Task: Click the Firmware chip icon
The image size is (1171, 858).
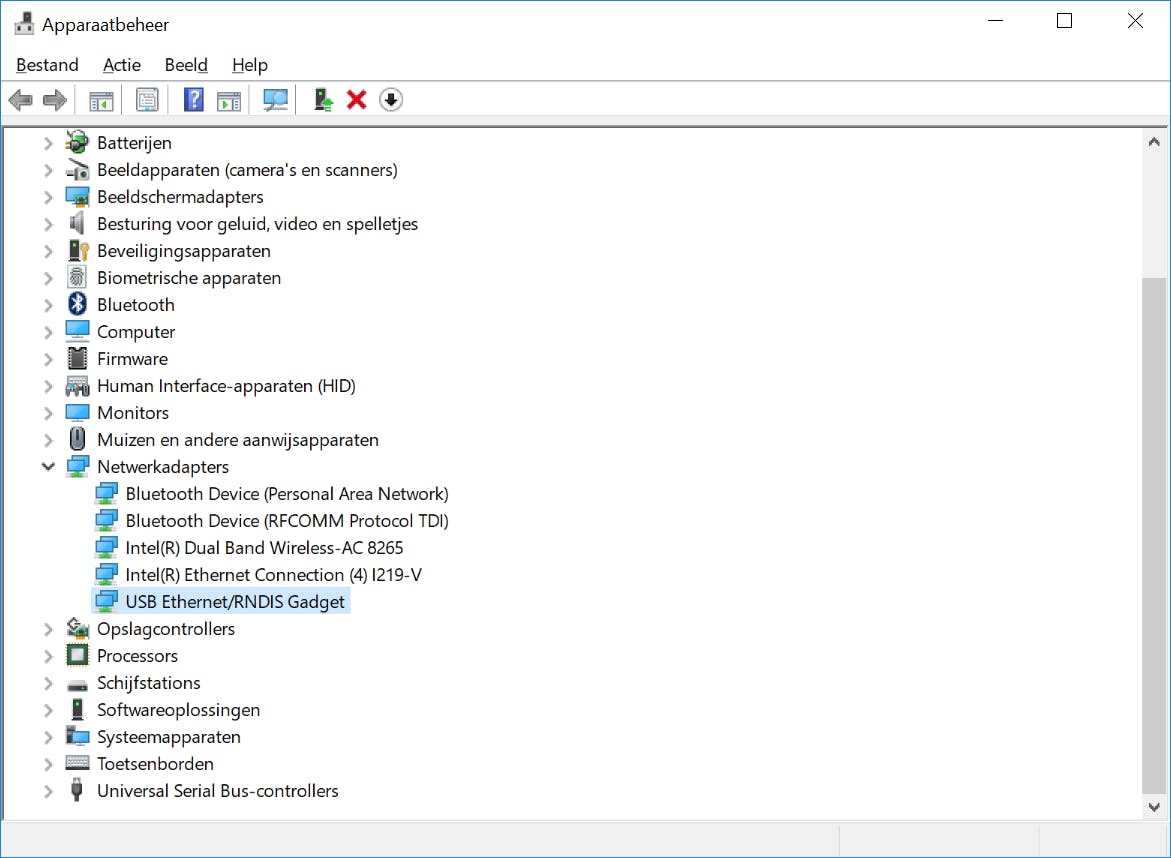Action: tap(77, 358)
